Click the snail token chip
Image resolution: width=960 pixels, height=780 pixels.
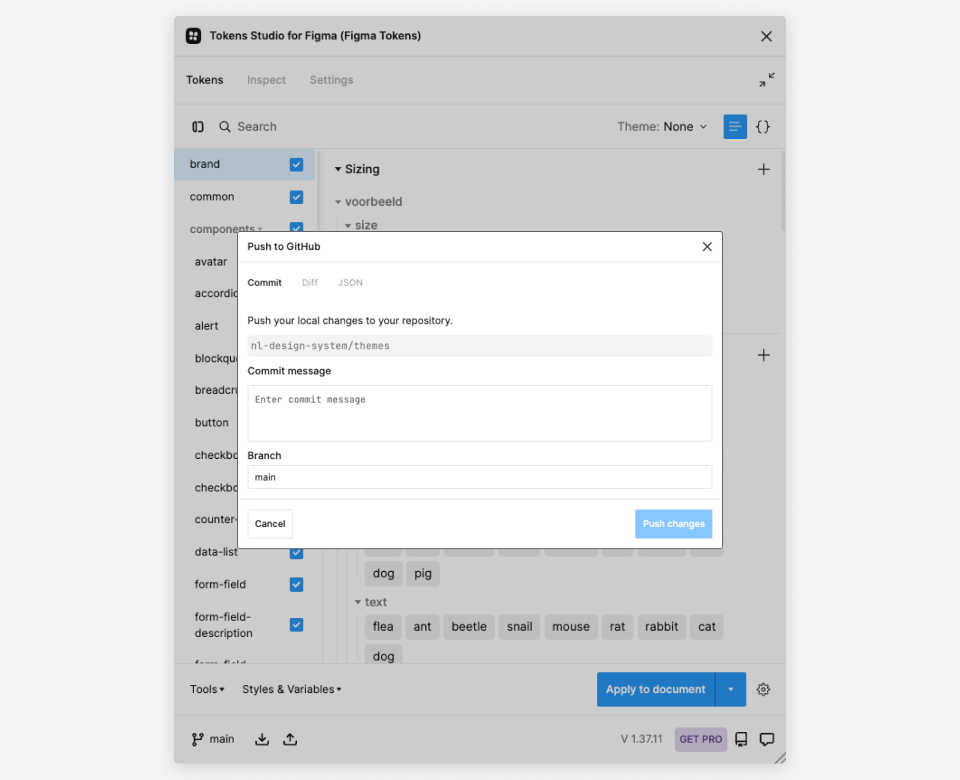(519, 626)
